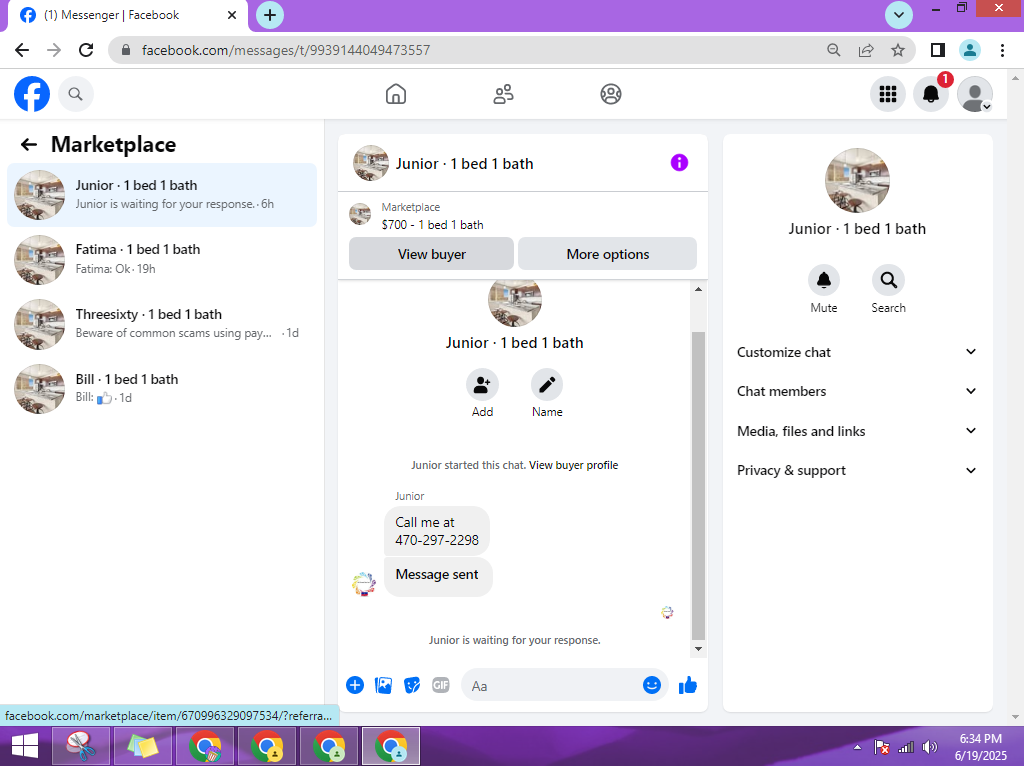Click the browser address bar URL
1024x766 pixels.
[285, 50]
